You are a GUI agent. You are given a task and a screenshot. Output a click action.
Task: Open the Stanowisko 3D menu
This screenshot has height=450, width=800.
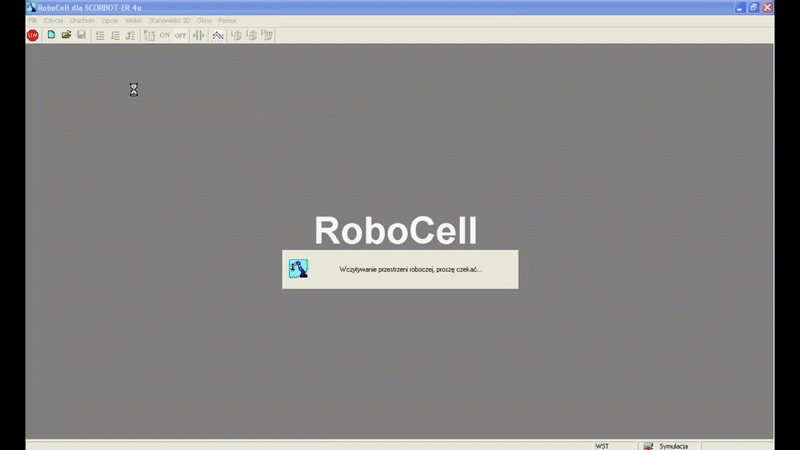click(169, 20)
